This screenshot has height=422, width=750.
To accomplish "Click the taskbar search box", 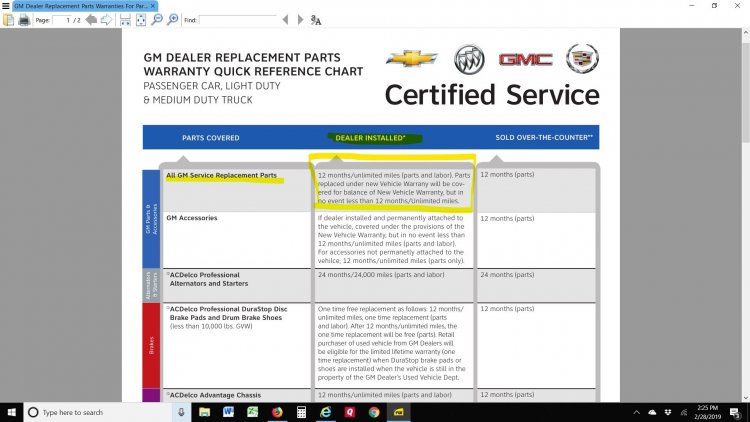I will tap(98, 412).
